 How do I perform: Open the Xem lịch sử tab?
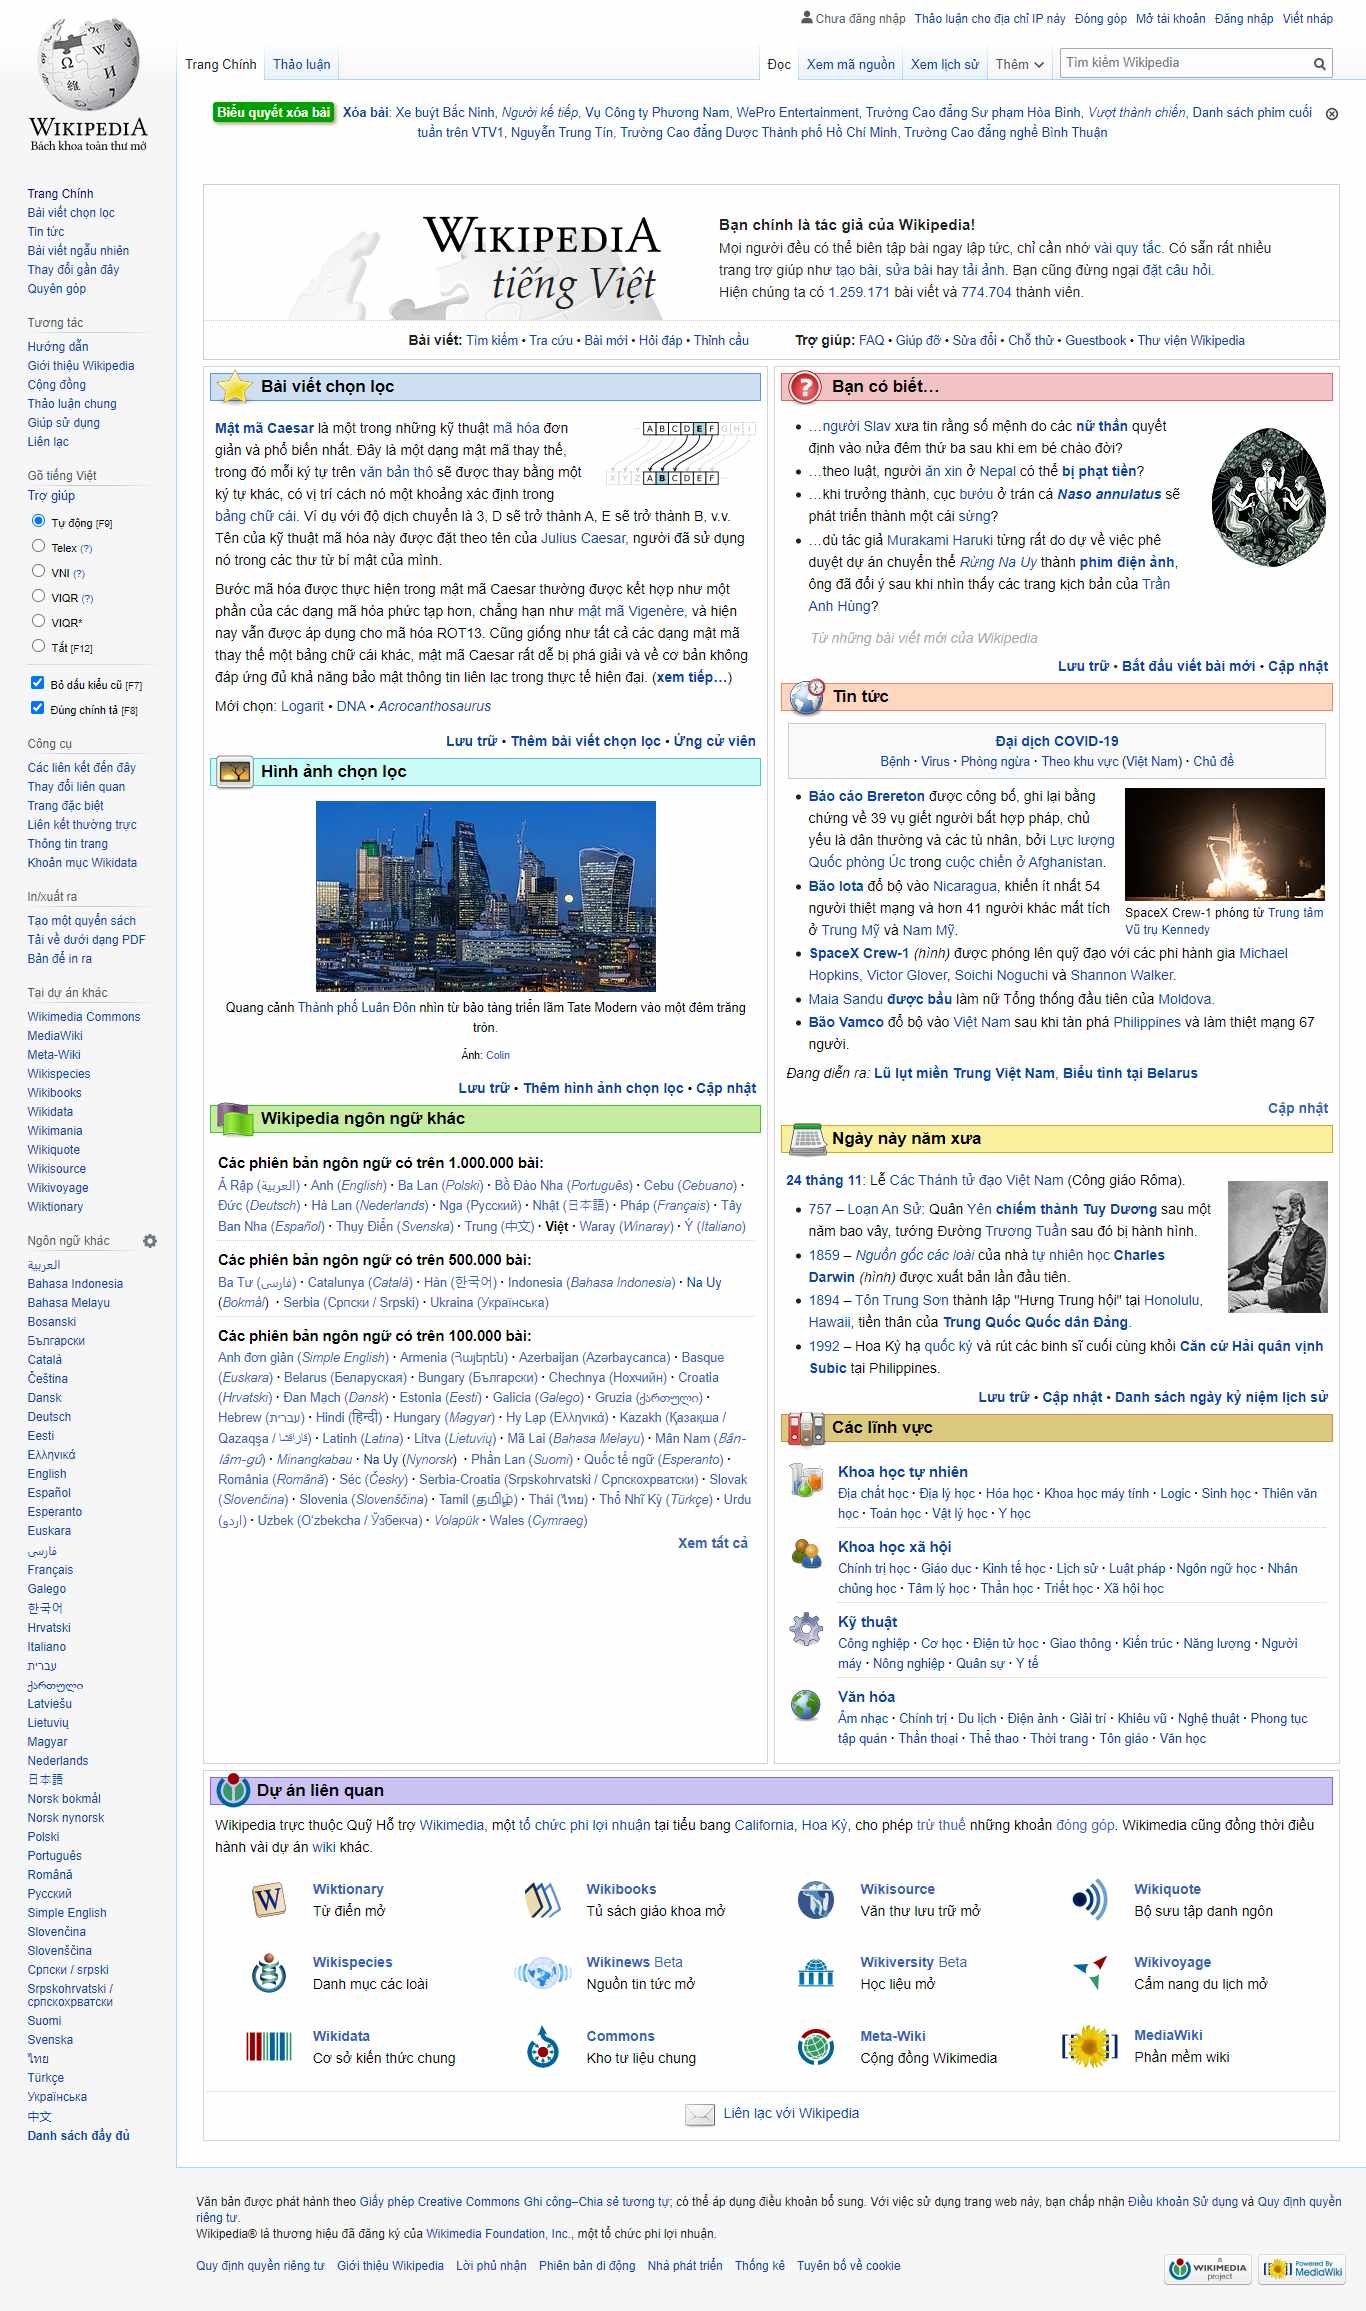coord(945,64)
